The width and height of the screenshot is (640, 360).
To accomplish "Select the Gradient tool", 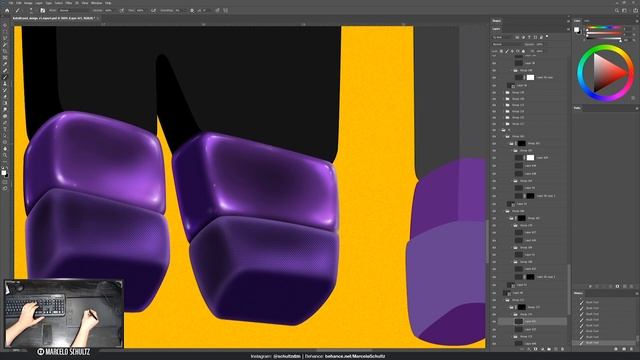I will [5, 103].
